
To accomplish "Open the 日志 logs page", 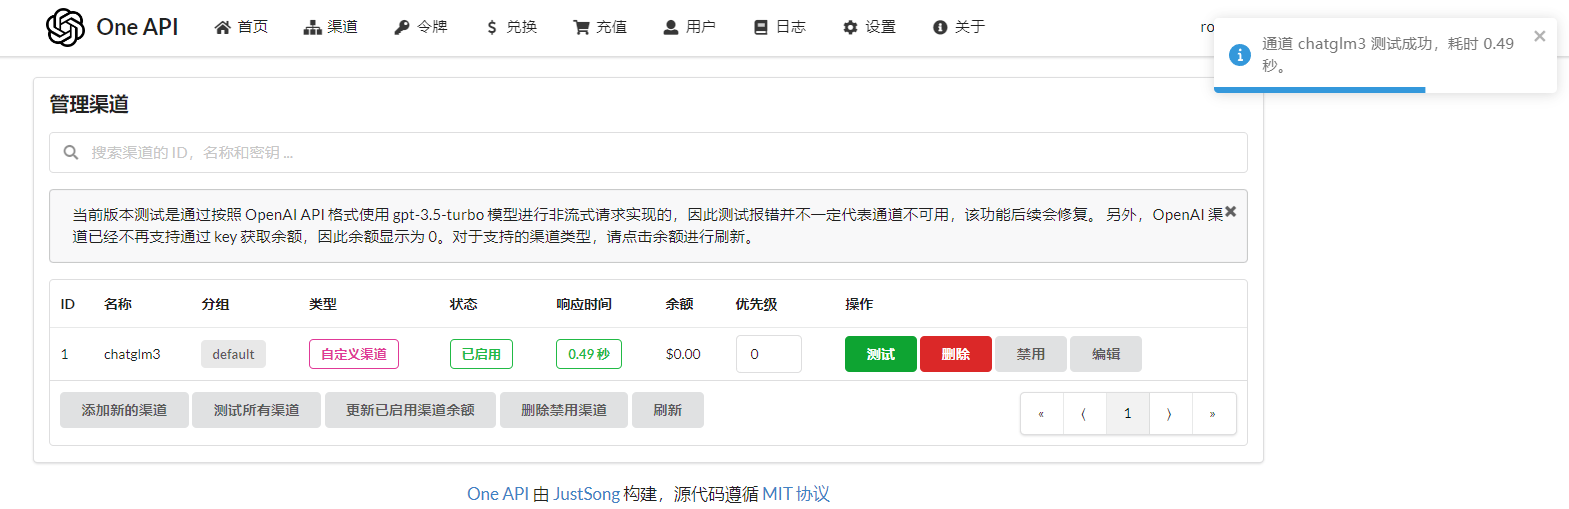I will click(779, 27).
